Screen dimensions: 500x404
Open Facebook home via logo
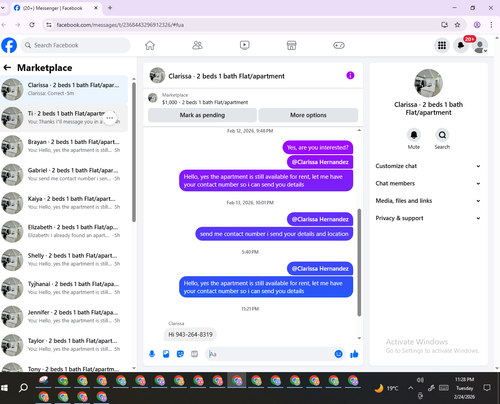[x=9, y=45]
